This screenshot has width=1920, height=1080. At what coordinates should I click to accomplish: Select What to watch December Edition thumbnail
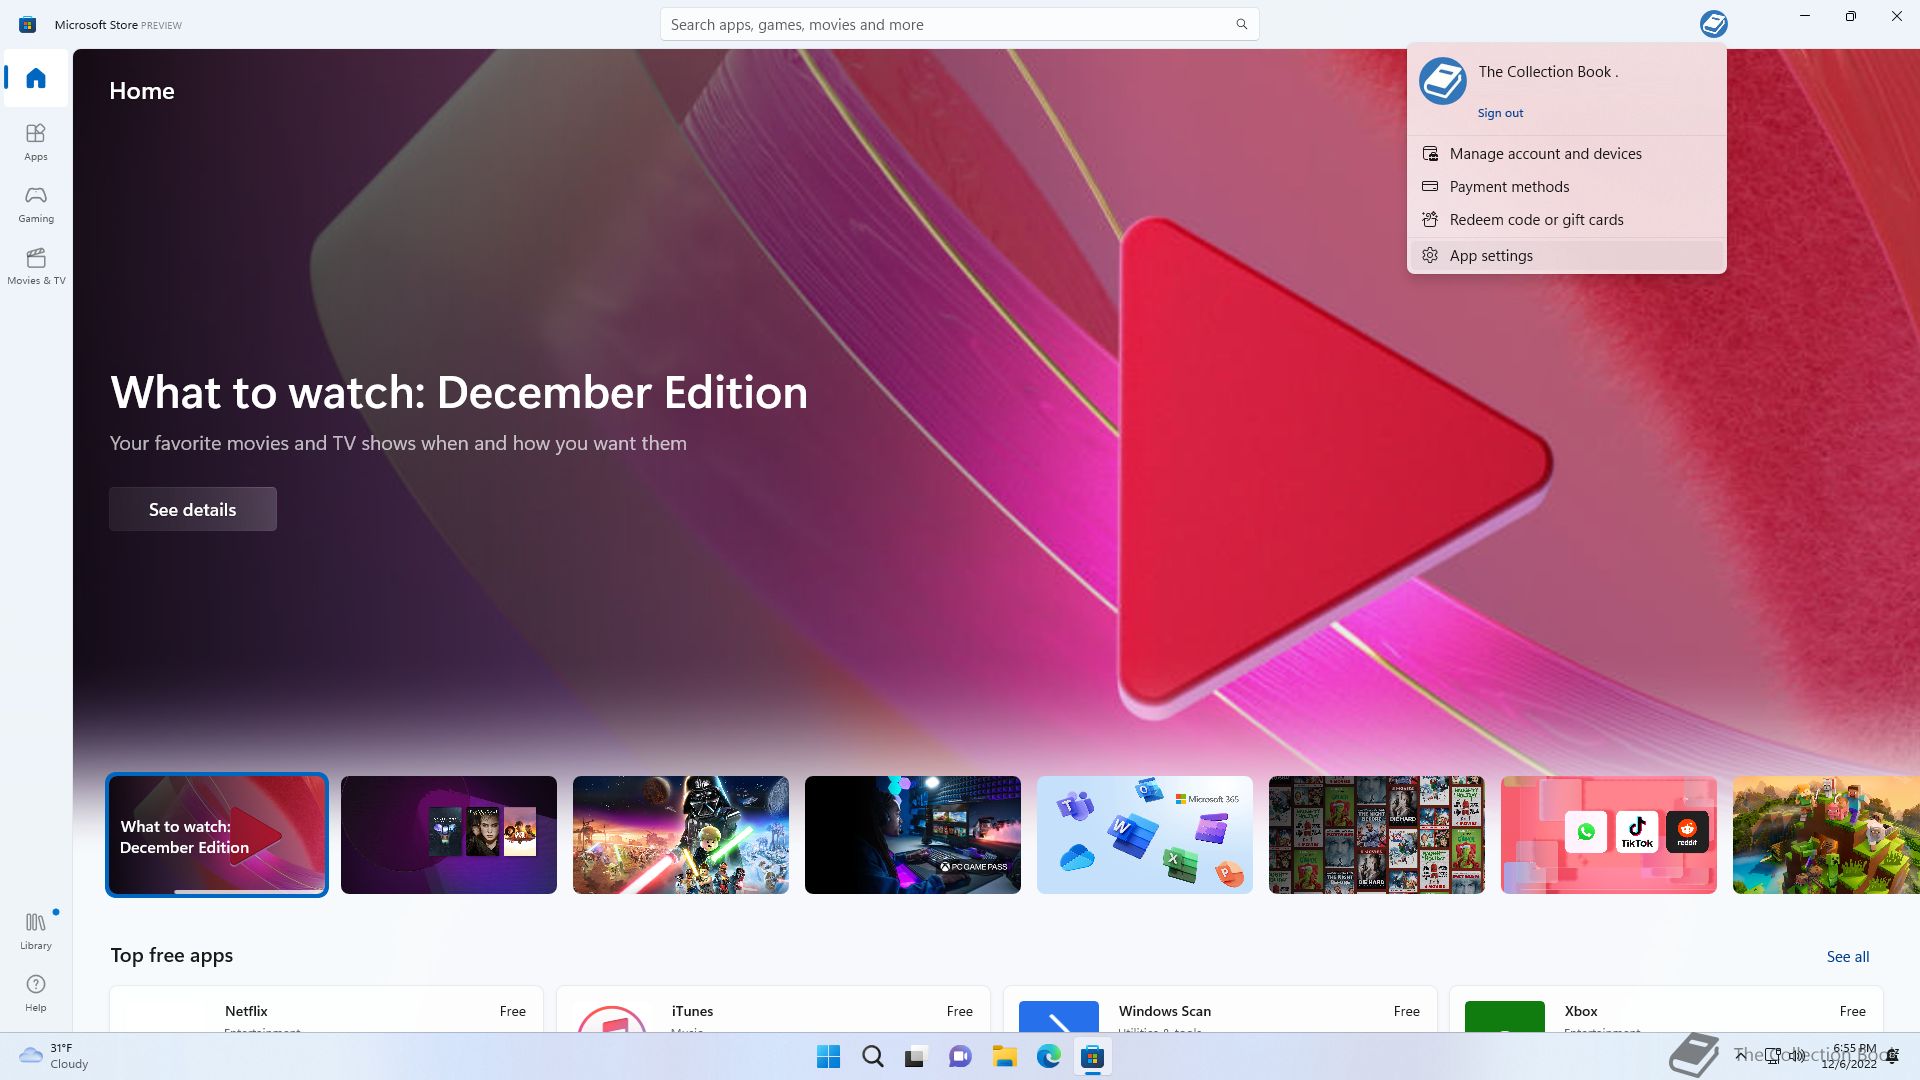tap(217, 835)
